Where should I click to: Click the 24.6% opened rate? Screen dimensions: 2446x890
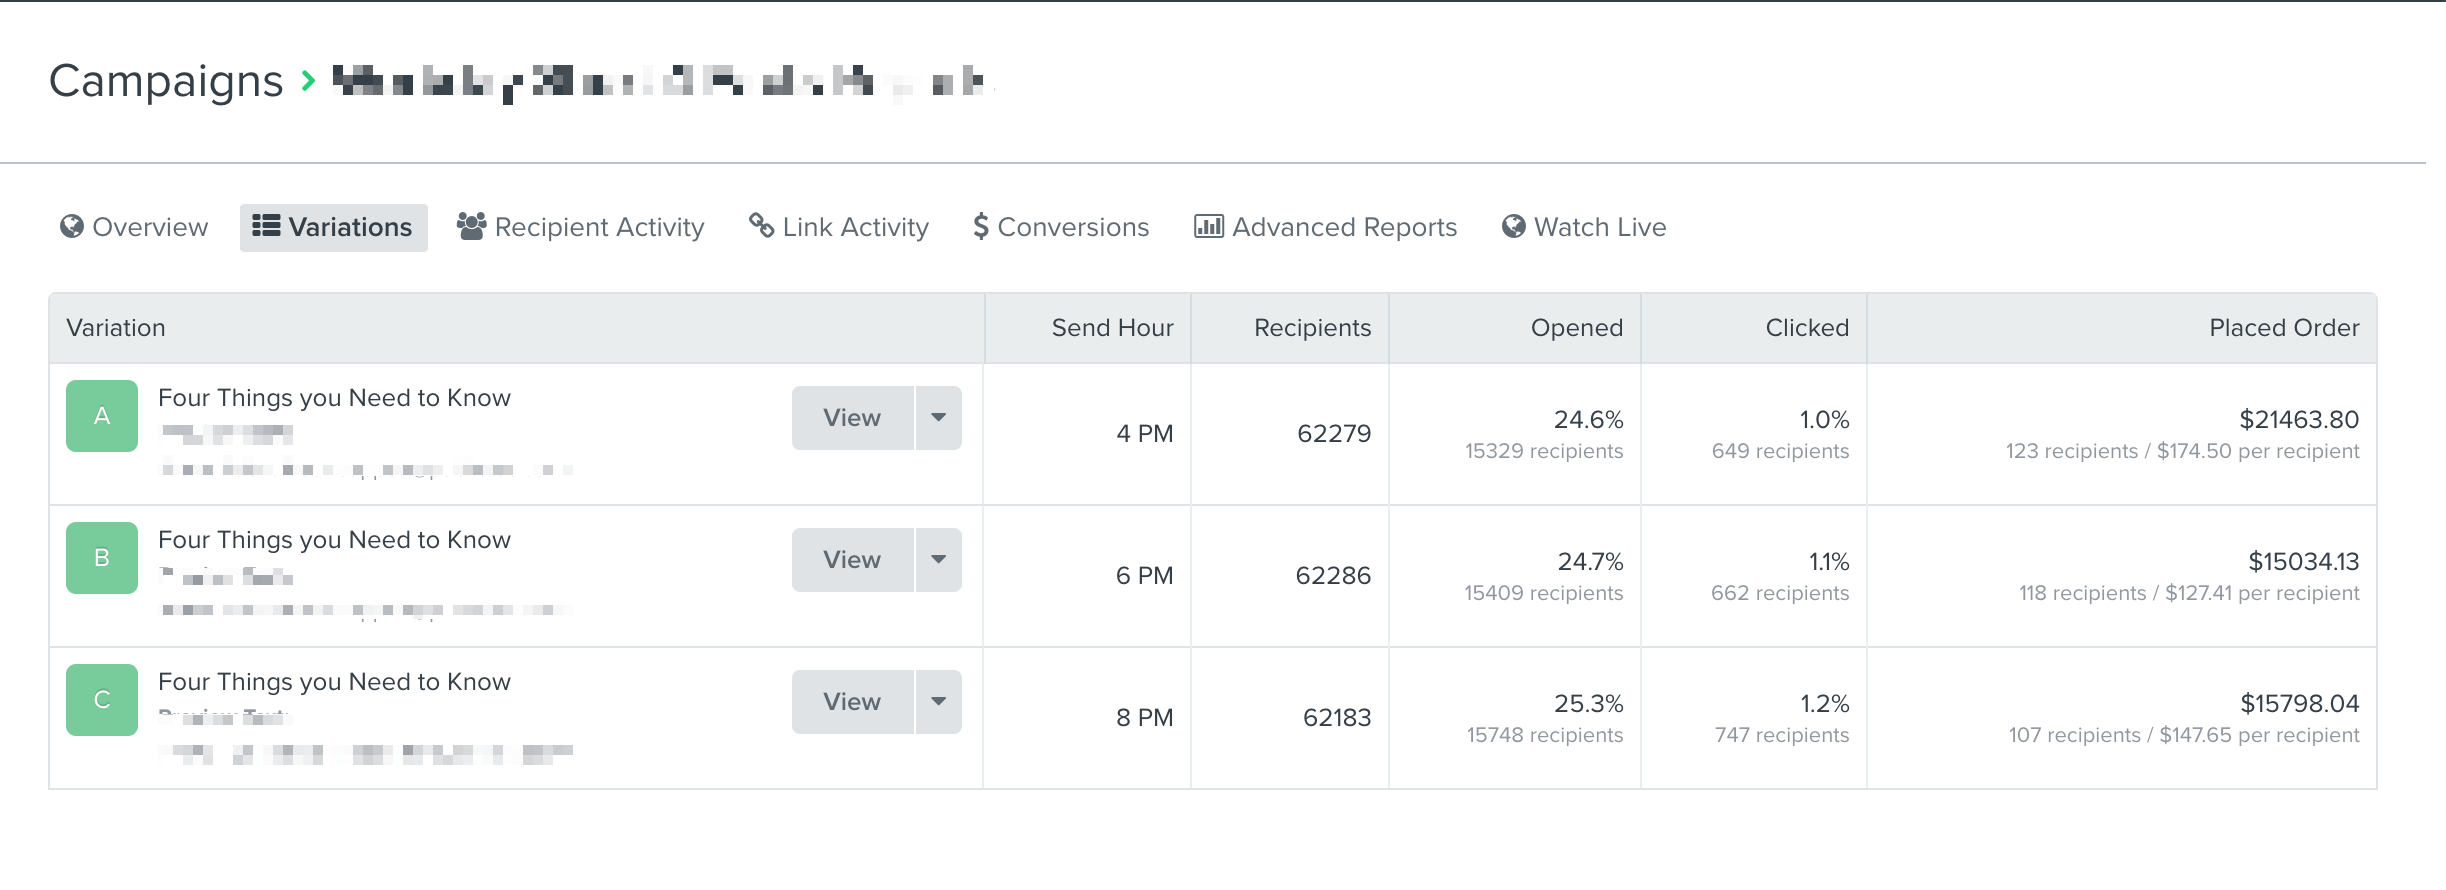pos(1588,420)
